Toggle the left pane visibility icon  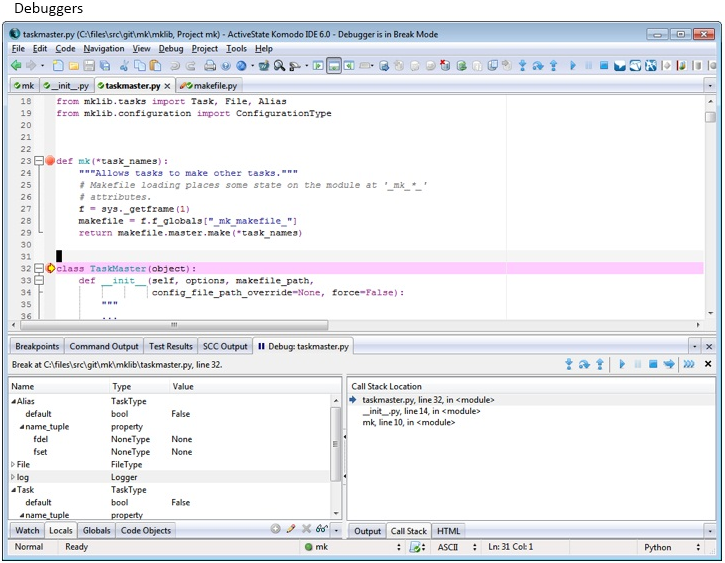click(318, 66)
